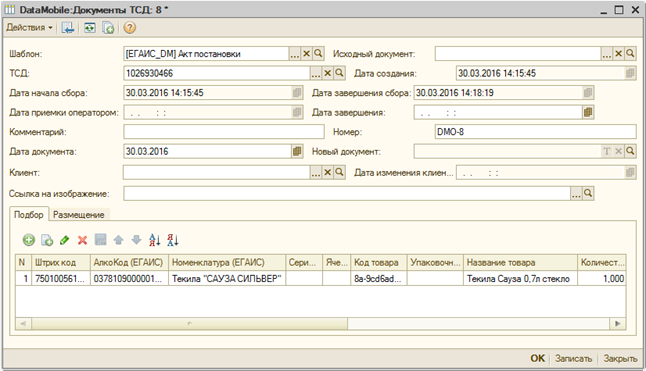Switch to the Размещение tab
Viewport: 646px width, 371px height.
click(x=79, y=215)
